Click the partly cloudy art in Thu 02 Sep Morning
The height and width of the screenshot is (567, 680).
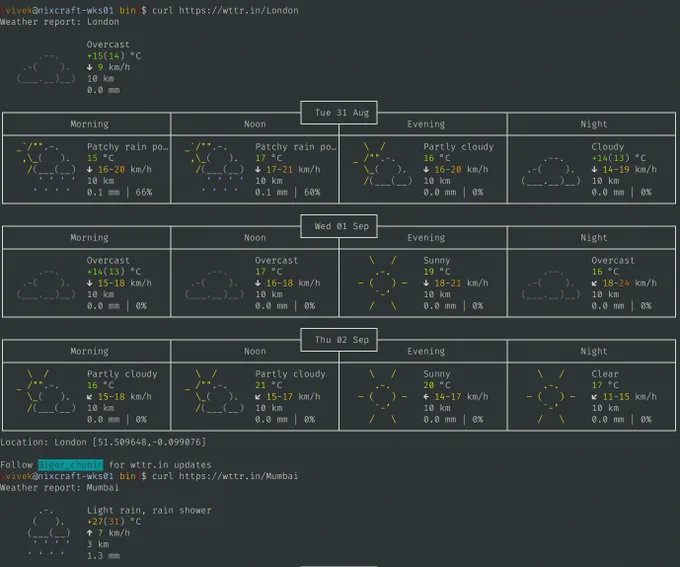pyautogui.click(x=46, y=391)
